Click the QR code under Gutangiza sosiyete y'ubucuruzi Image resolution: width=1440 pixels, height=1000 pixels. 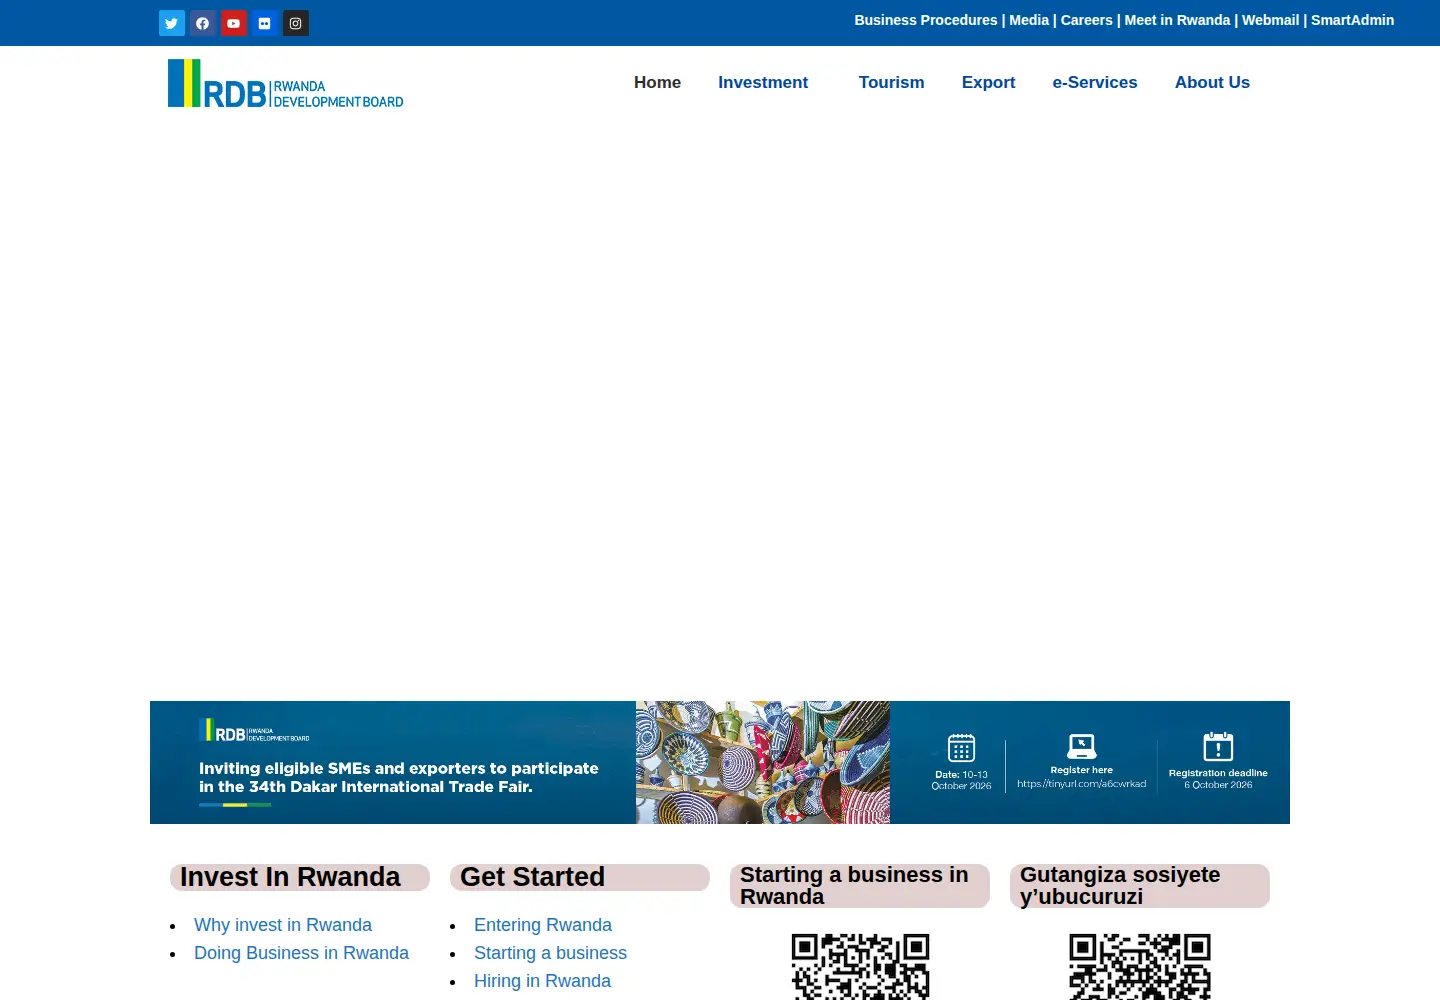[x=1140, y=967]
